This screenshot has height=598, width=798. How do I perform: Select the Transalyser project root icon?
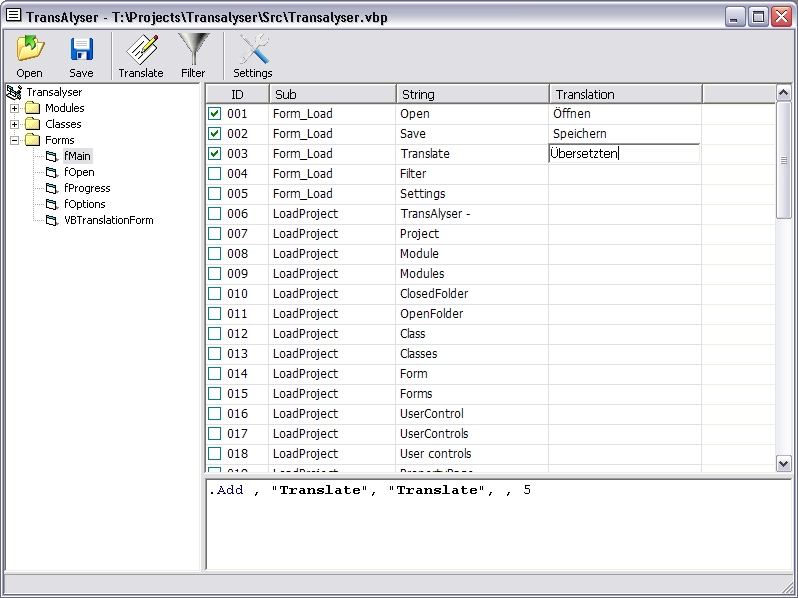point(15,92)
